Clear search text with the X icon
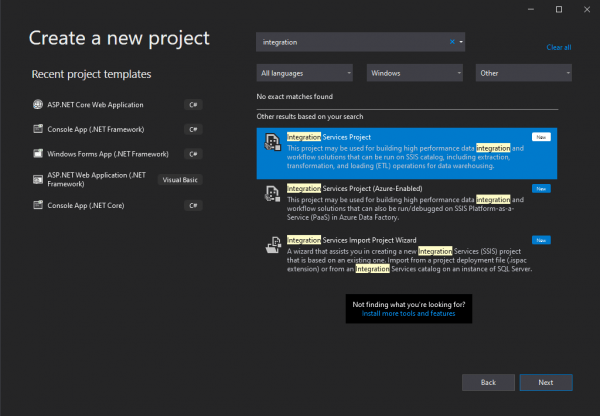The image size is (600, 416). point(452,43)
